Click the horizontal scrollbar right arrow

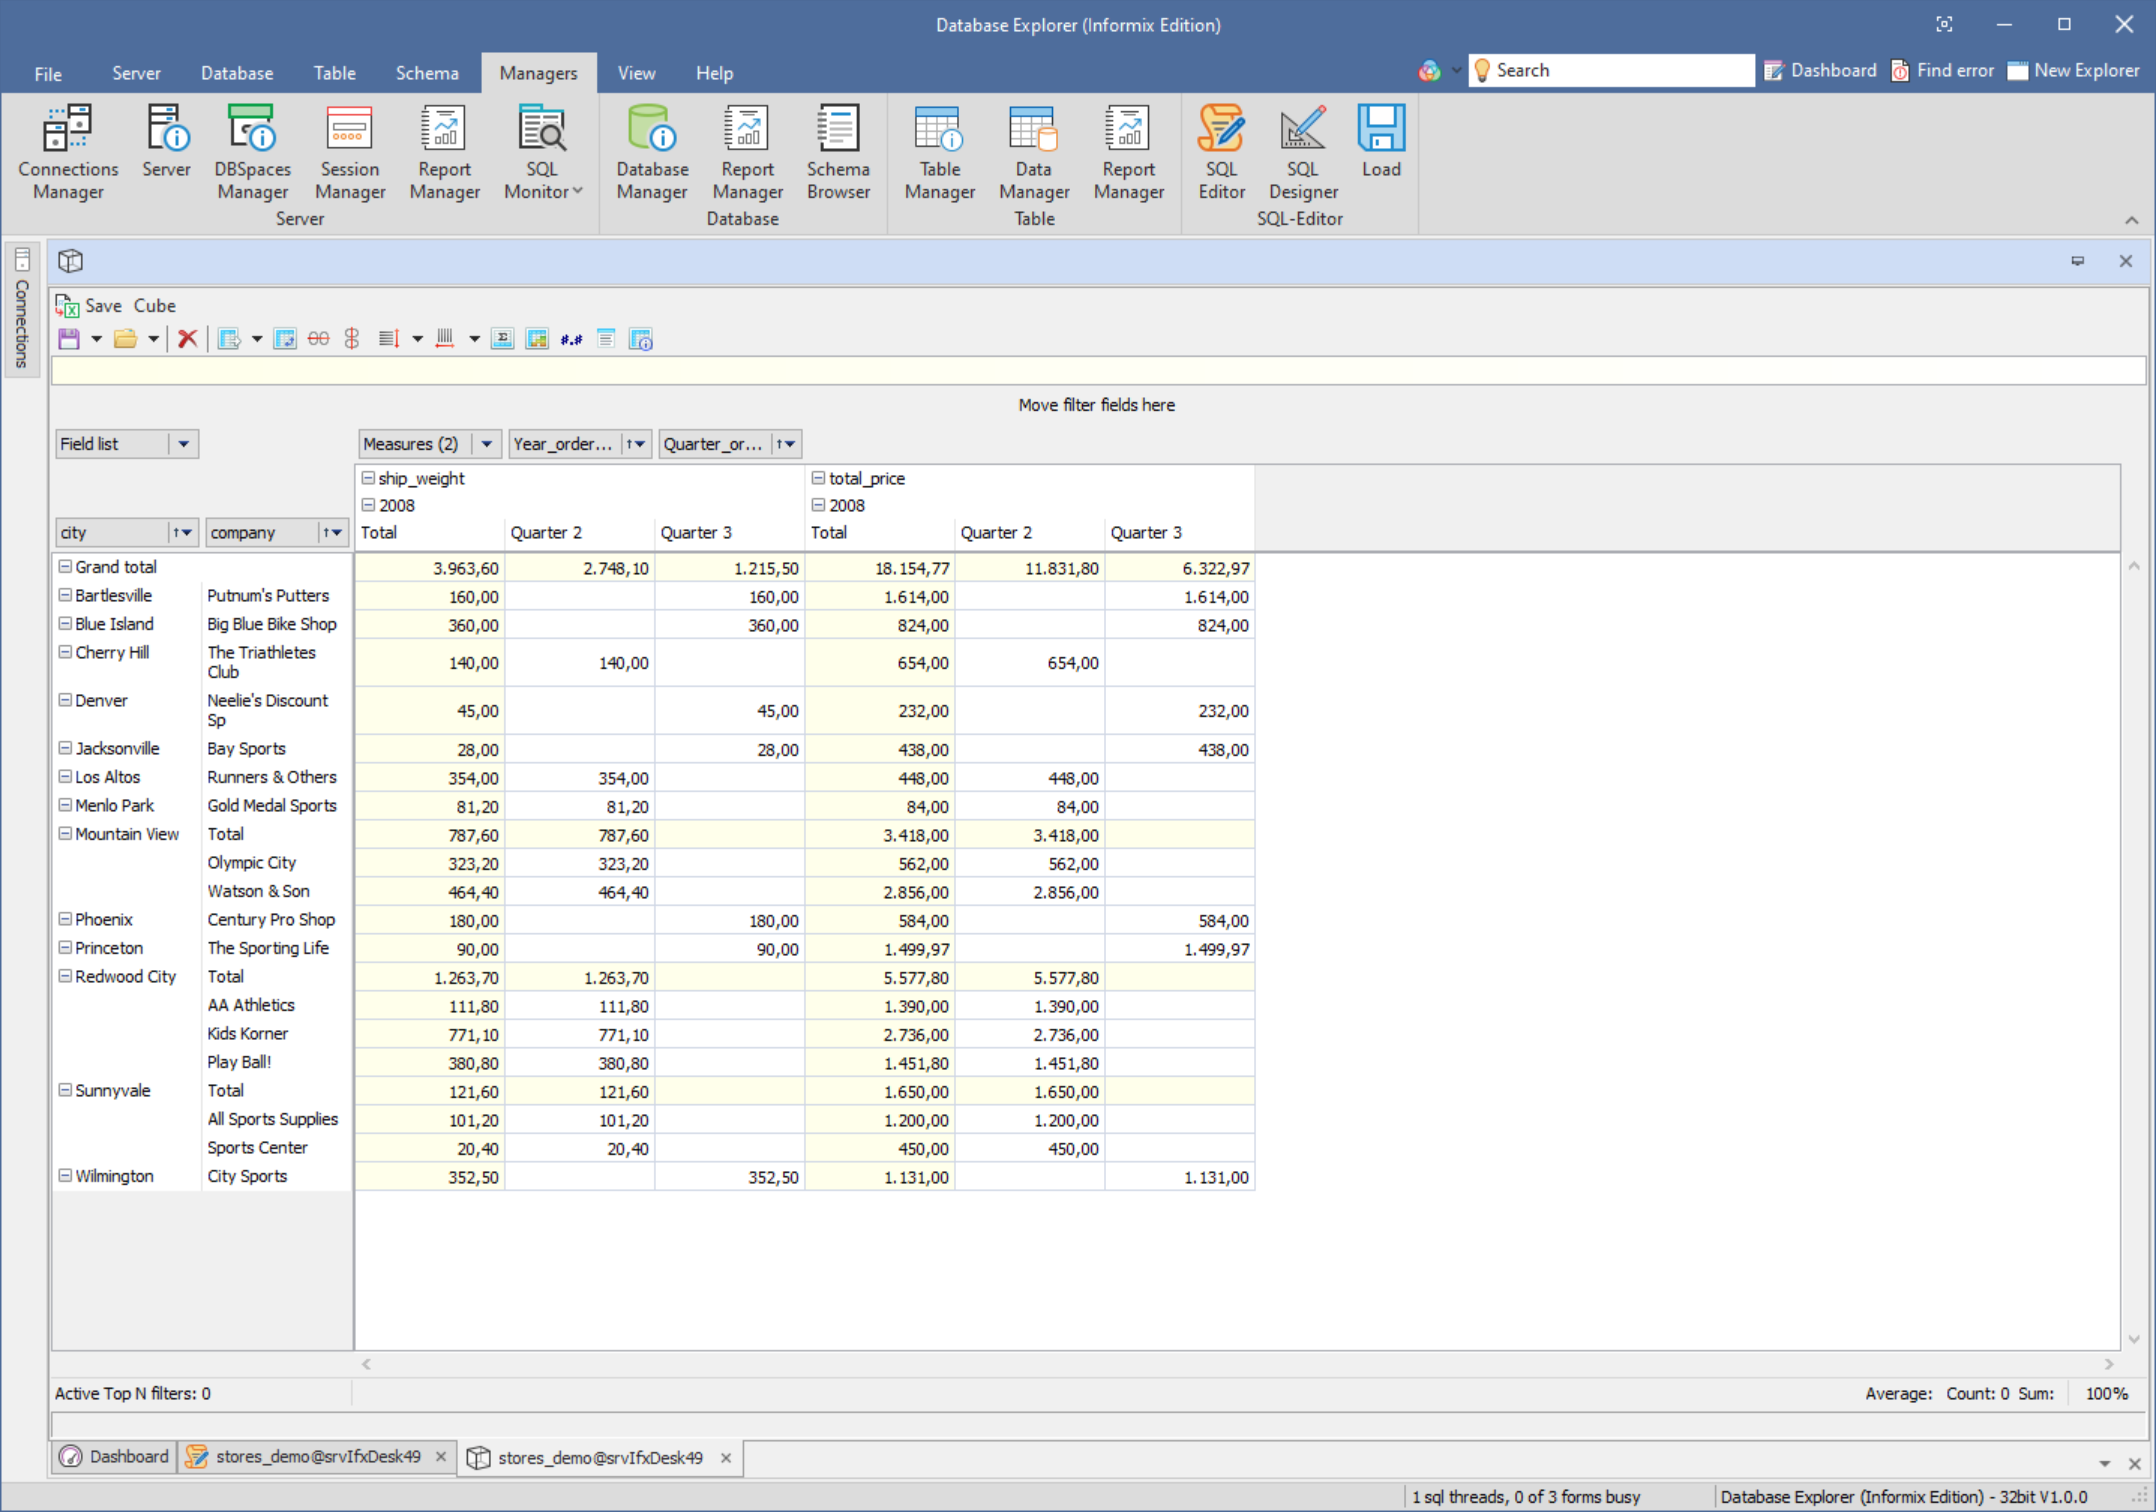(x=2108, y=1364)
